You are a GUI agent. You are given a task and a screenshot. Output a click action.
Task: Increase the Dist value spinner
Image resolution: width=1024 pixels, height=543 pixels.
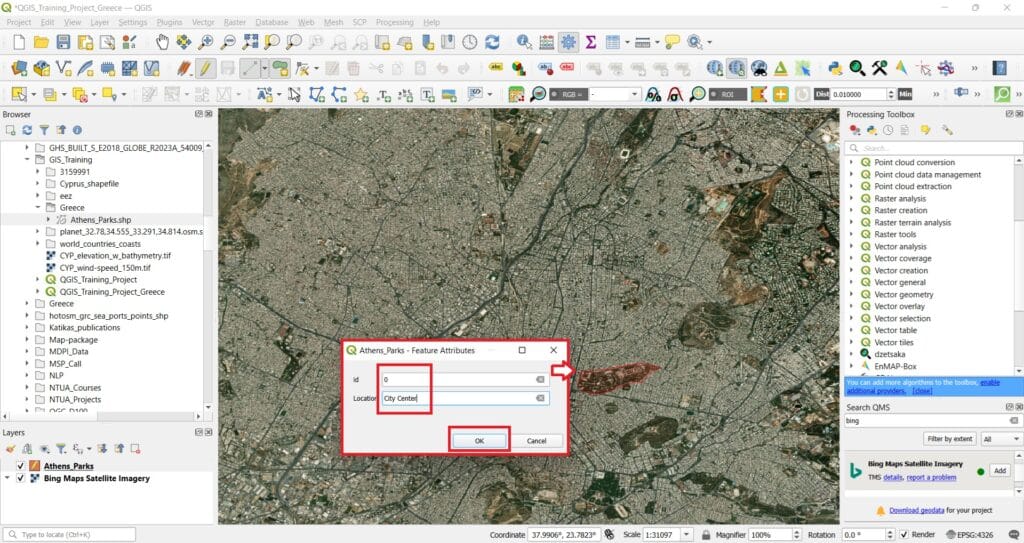(891, 91)
